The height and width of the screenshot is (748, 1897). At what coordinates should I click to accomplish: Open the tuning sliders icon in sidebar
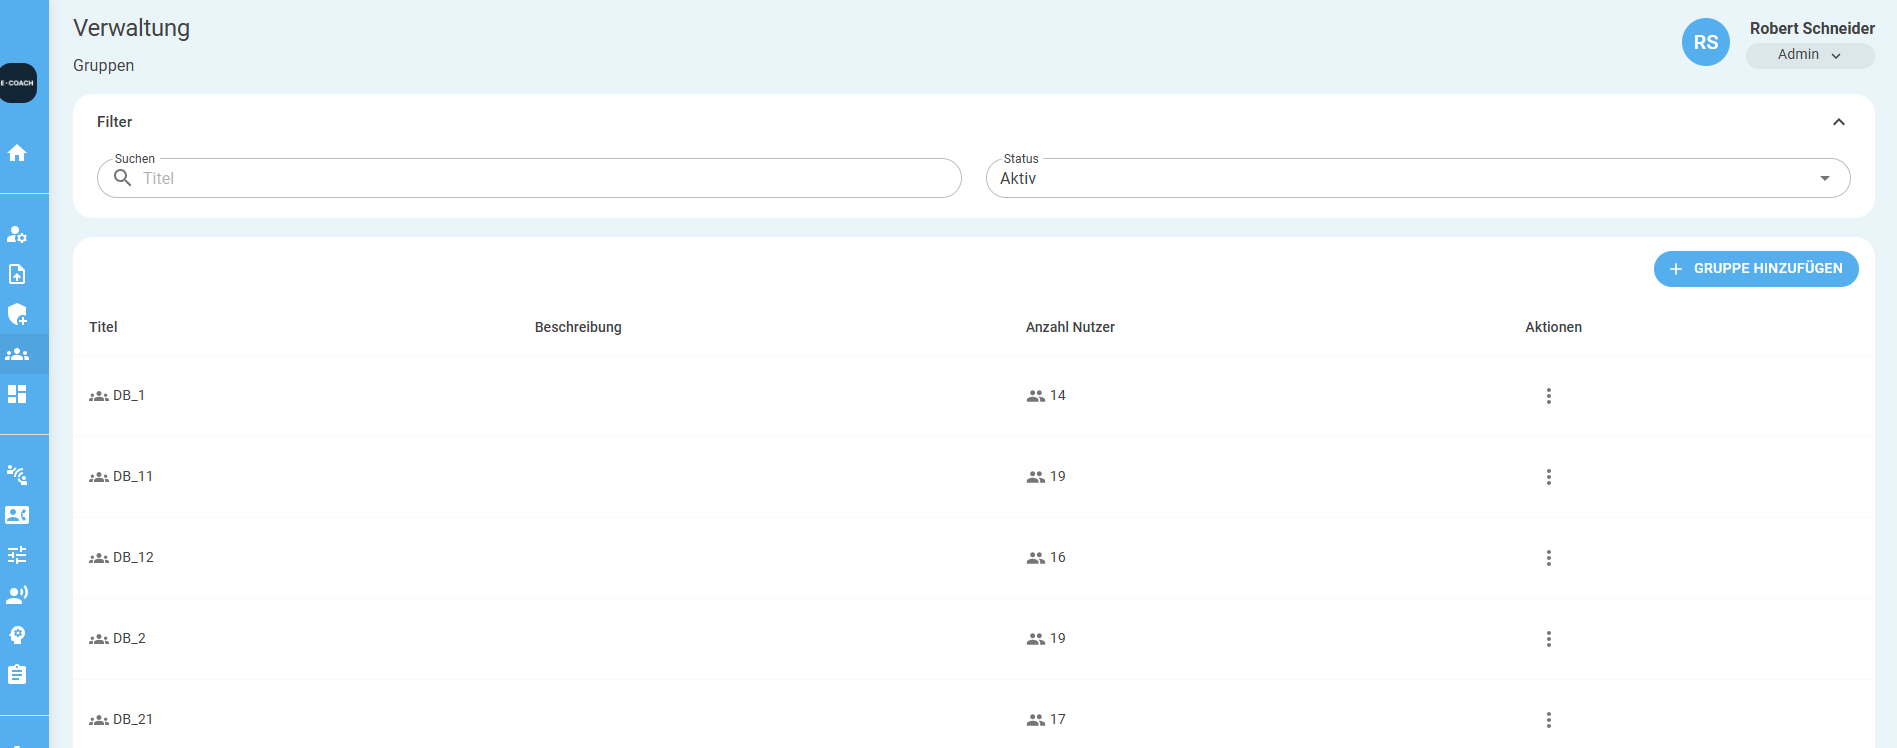click(17, 555)
